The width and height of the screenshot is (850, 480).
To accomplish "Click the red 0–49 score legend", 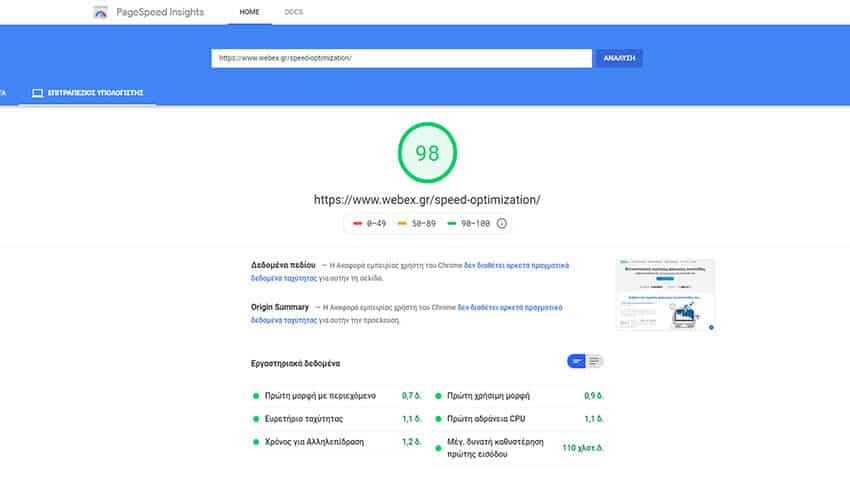I will [x=369, y=223].
